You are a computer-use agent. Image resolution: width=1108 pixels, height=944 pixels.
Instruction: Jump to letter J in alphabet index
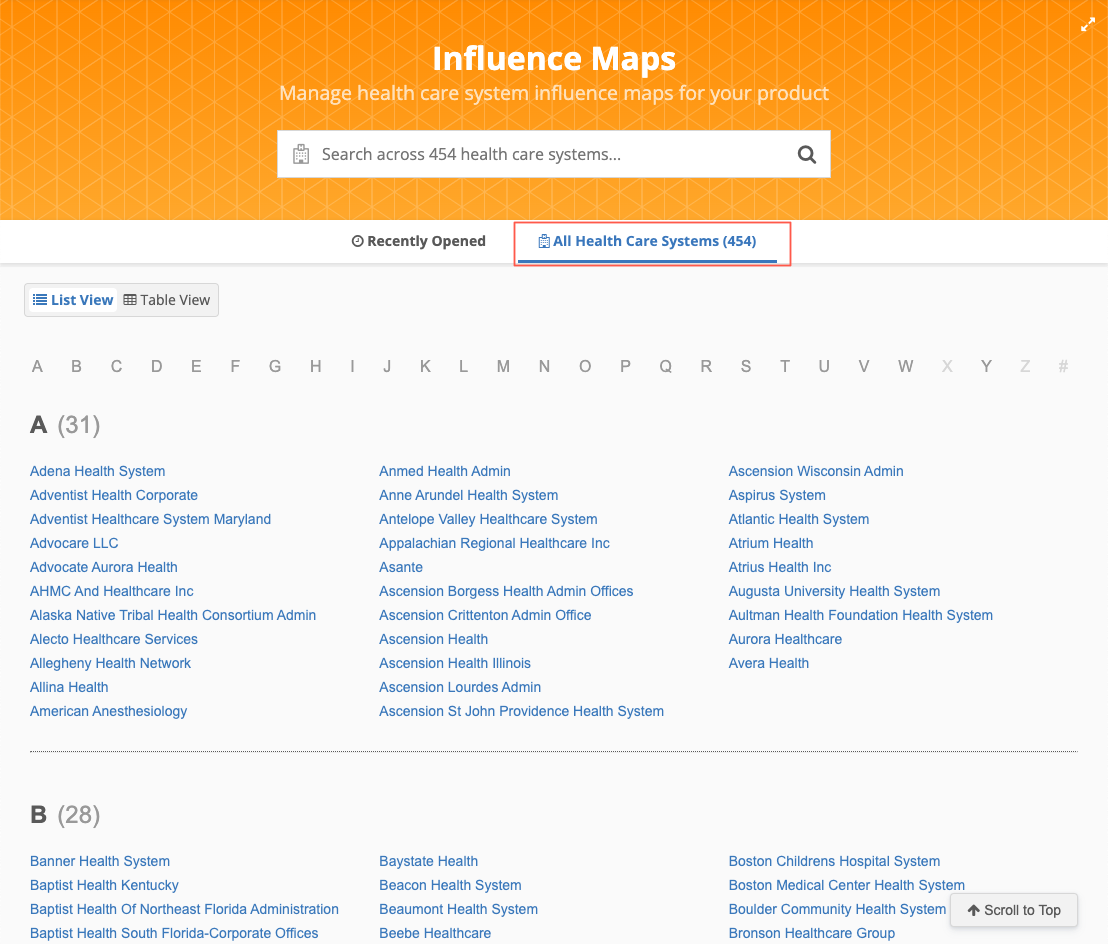(387, 366)
